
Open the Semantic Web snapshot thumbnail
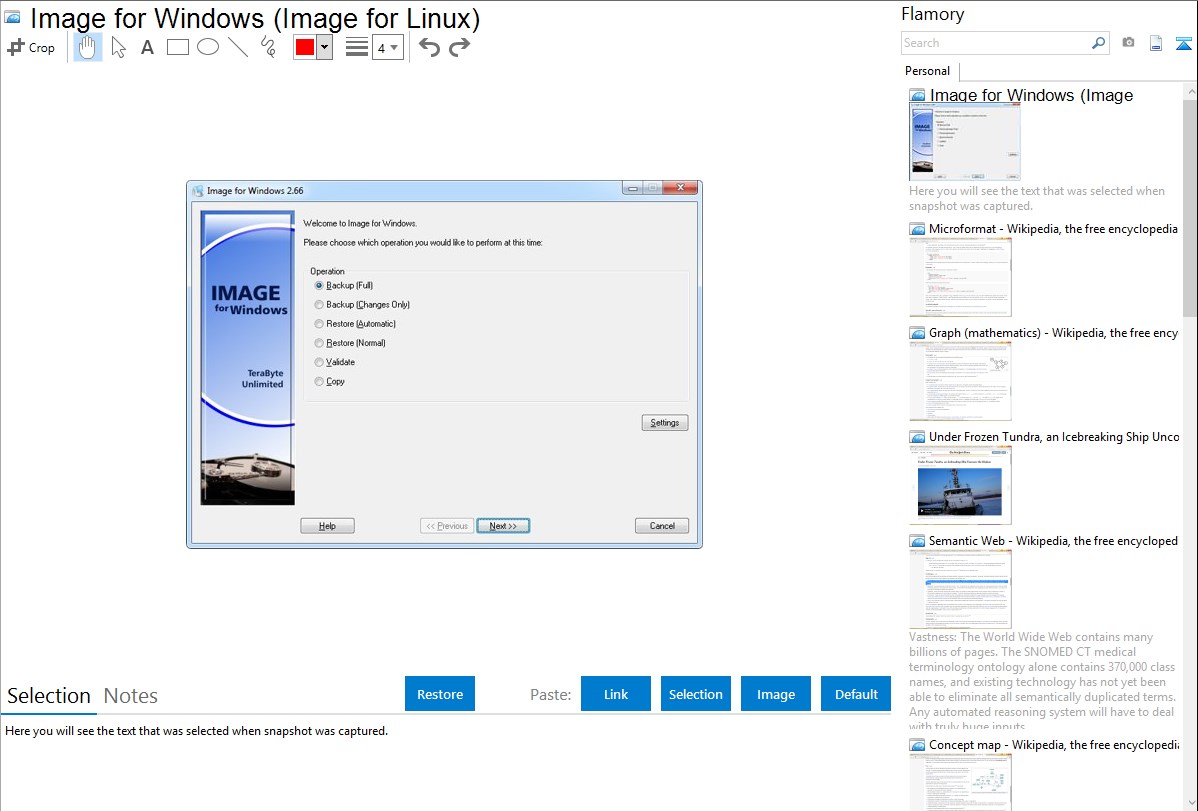pos(960,589)
